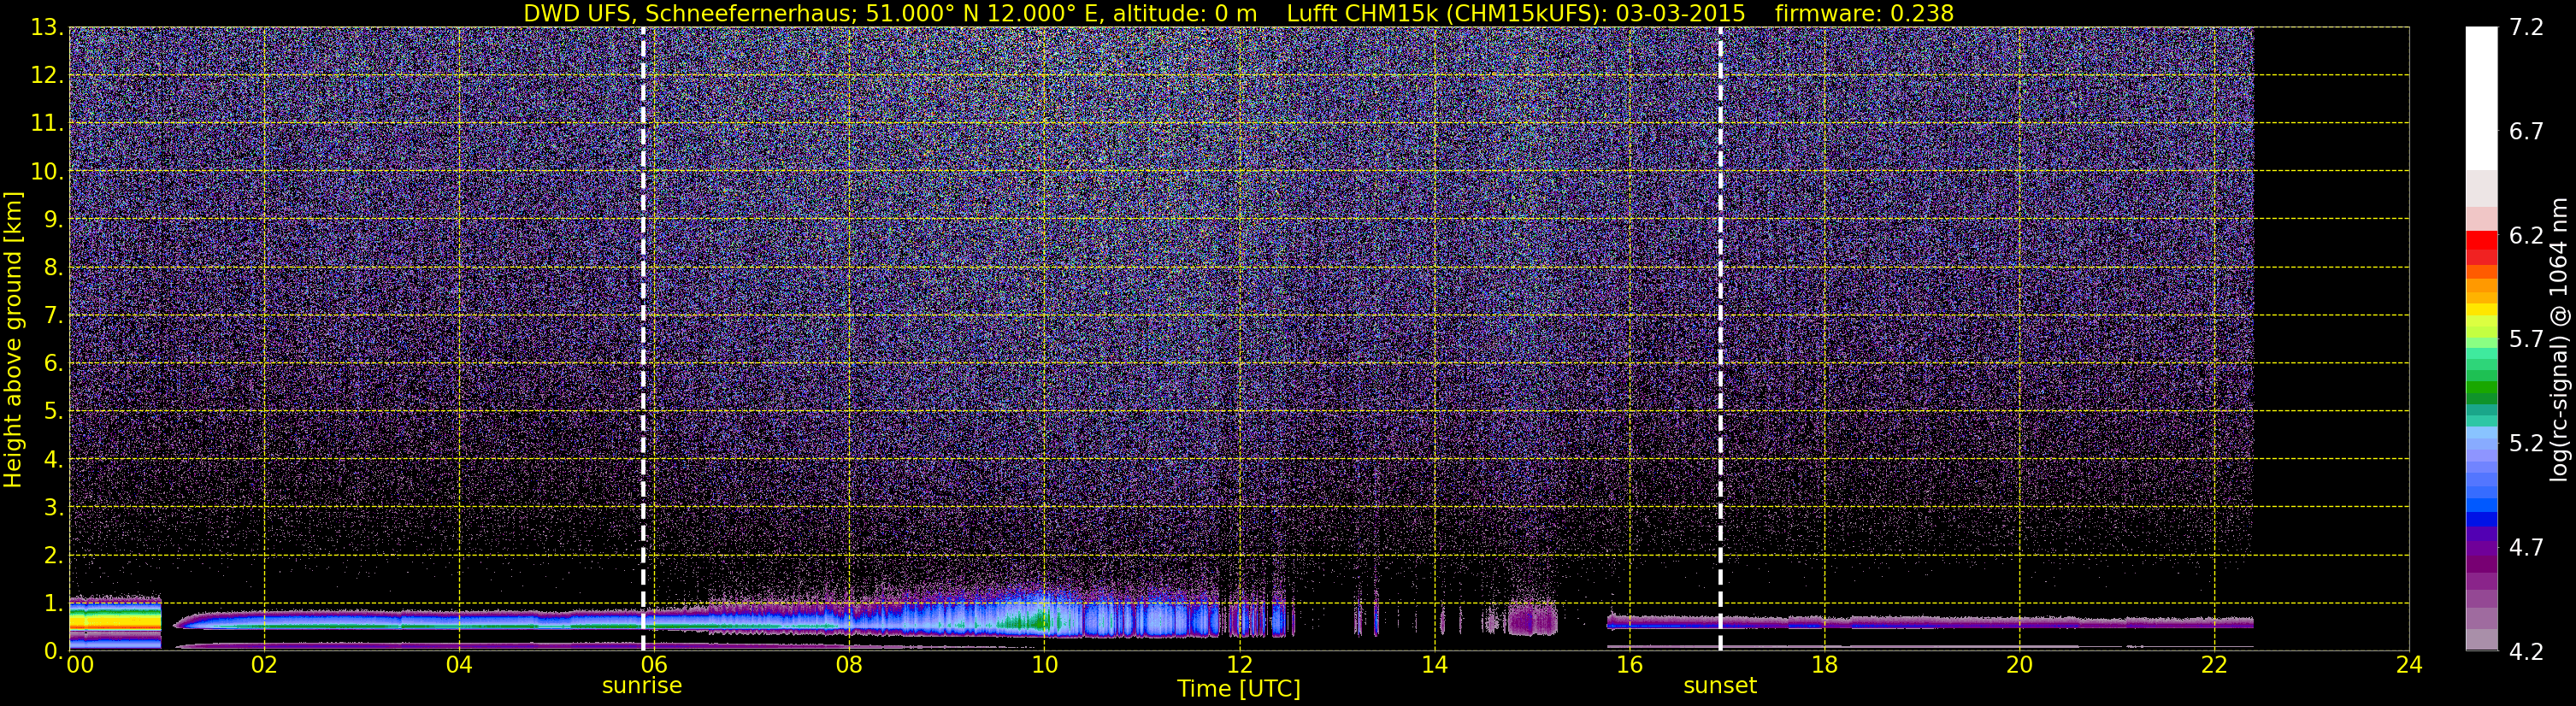Select the white dashed sunset marker line
2576x706 pixels.
point(1720,340)
